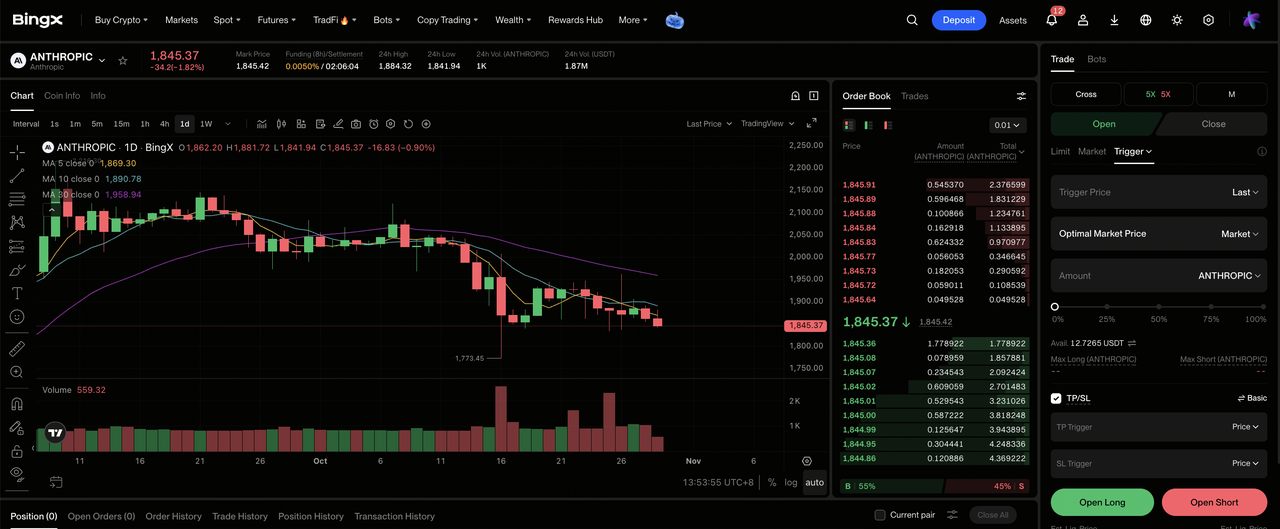Click the download app icon
Viewport: 1280px width, 529px height.
point(1114,20)
